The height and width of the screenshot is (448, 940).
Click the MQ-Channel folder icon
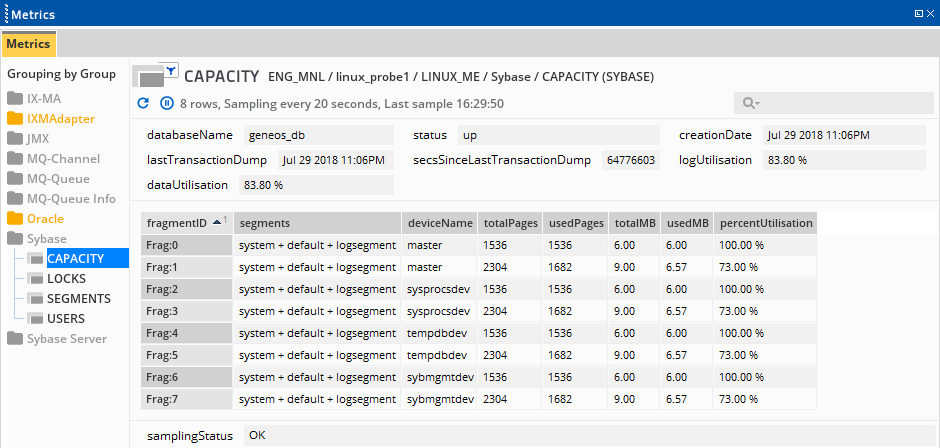coord(15,159)
